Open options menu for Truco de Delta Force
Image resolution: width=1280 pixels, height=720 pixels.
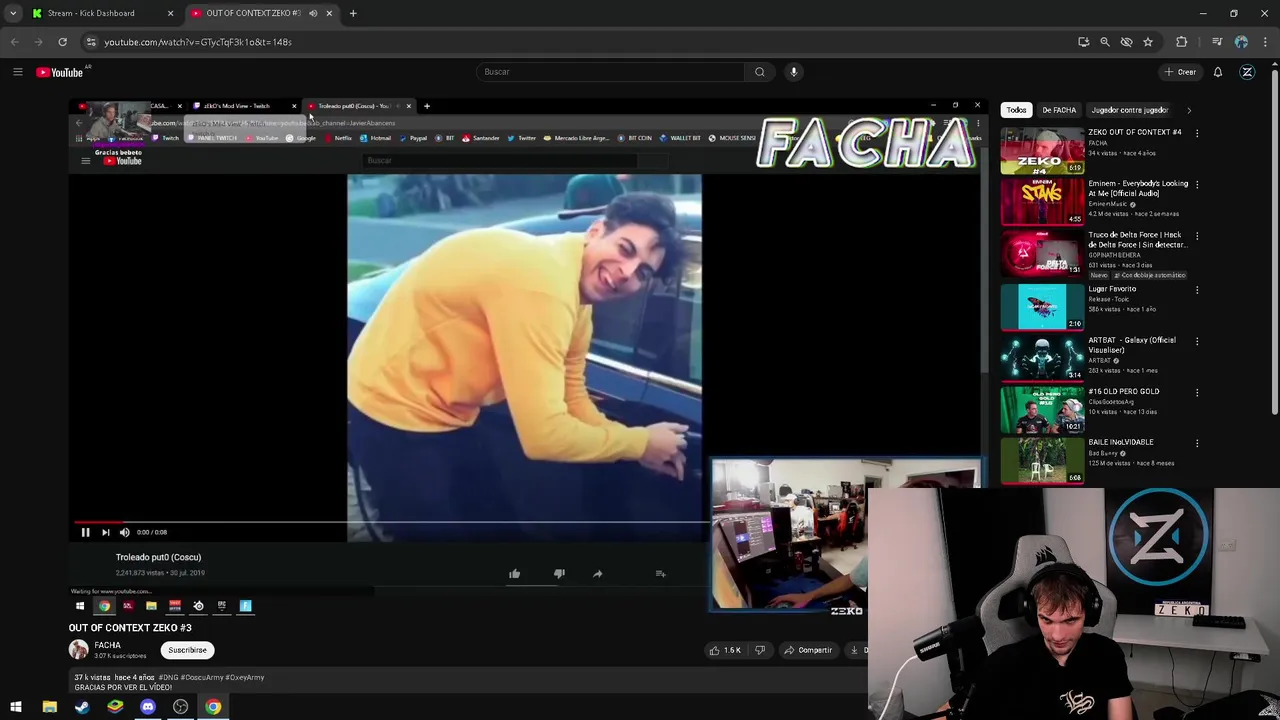[x=1197, y=236]
